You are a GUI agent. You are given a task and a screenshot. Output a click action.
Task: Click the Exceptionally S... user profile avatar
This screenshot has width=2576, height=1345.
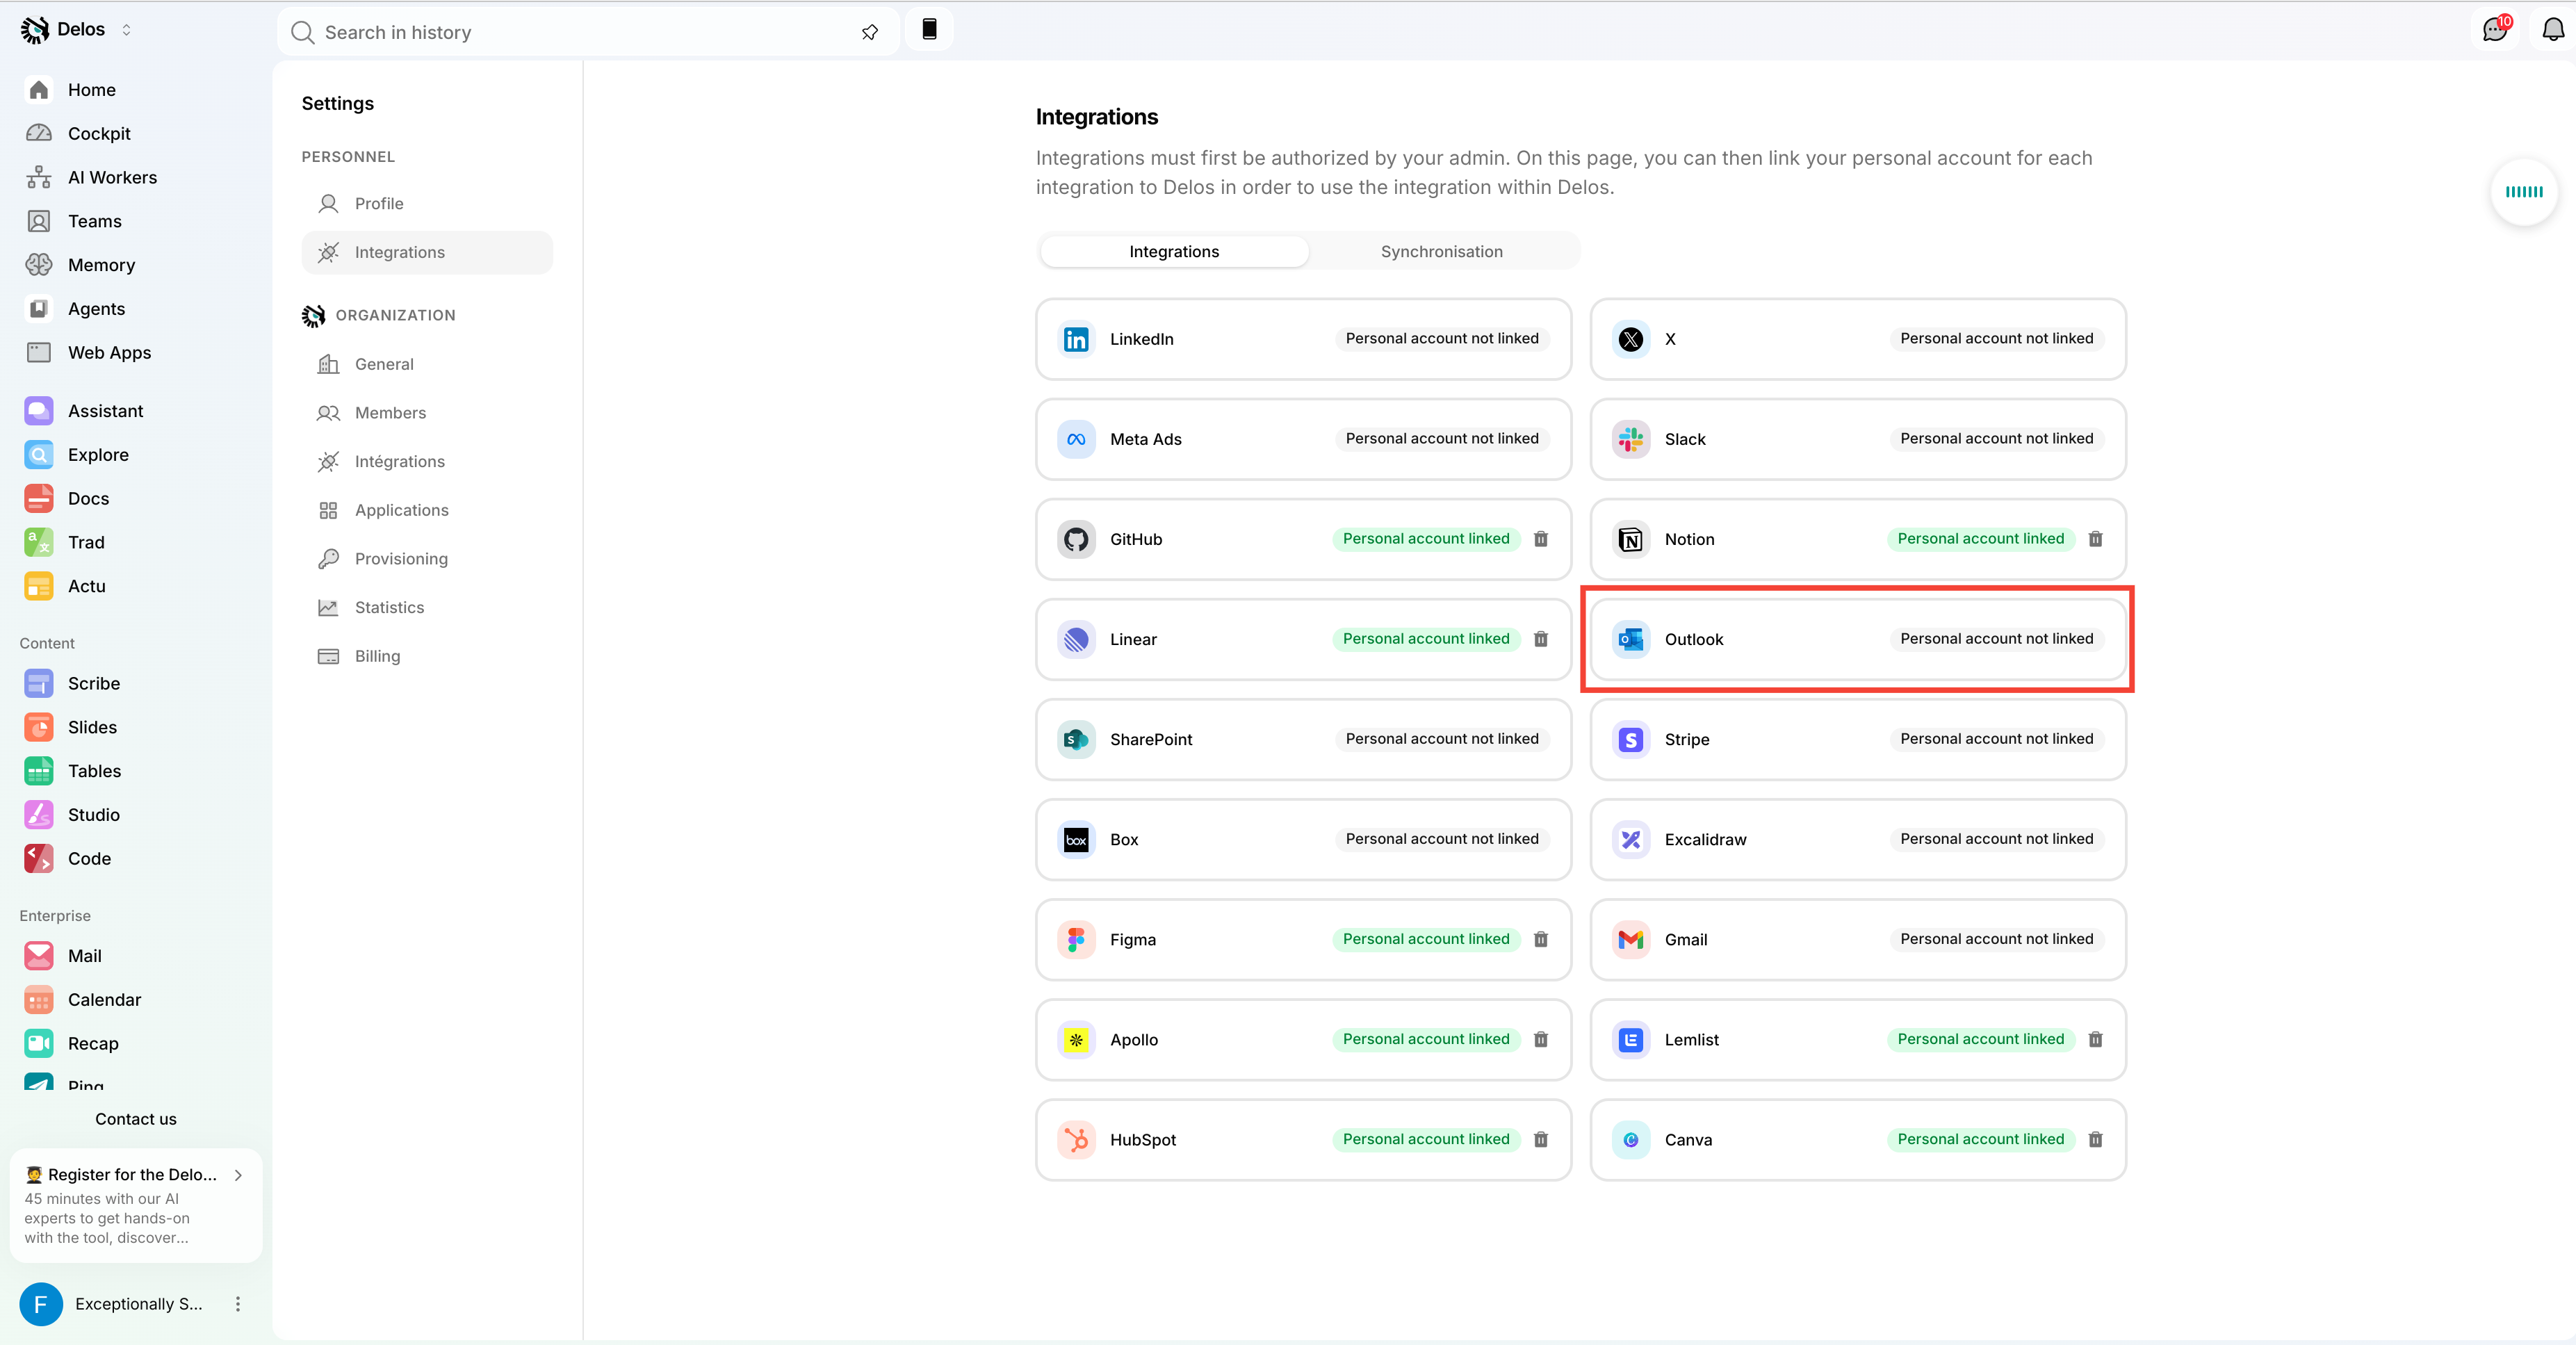(x=41, y=1304)
